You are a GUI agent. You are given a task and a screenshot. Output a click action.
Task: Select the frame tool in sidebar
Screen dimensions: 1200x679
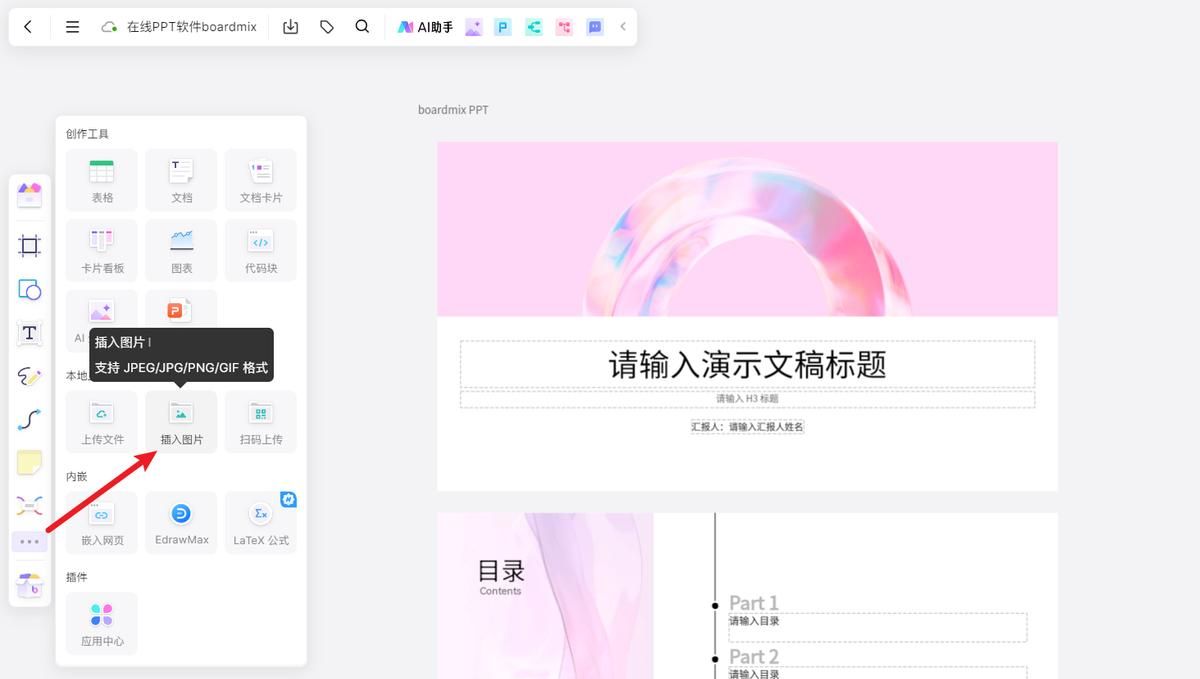[29, 246]
